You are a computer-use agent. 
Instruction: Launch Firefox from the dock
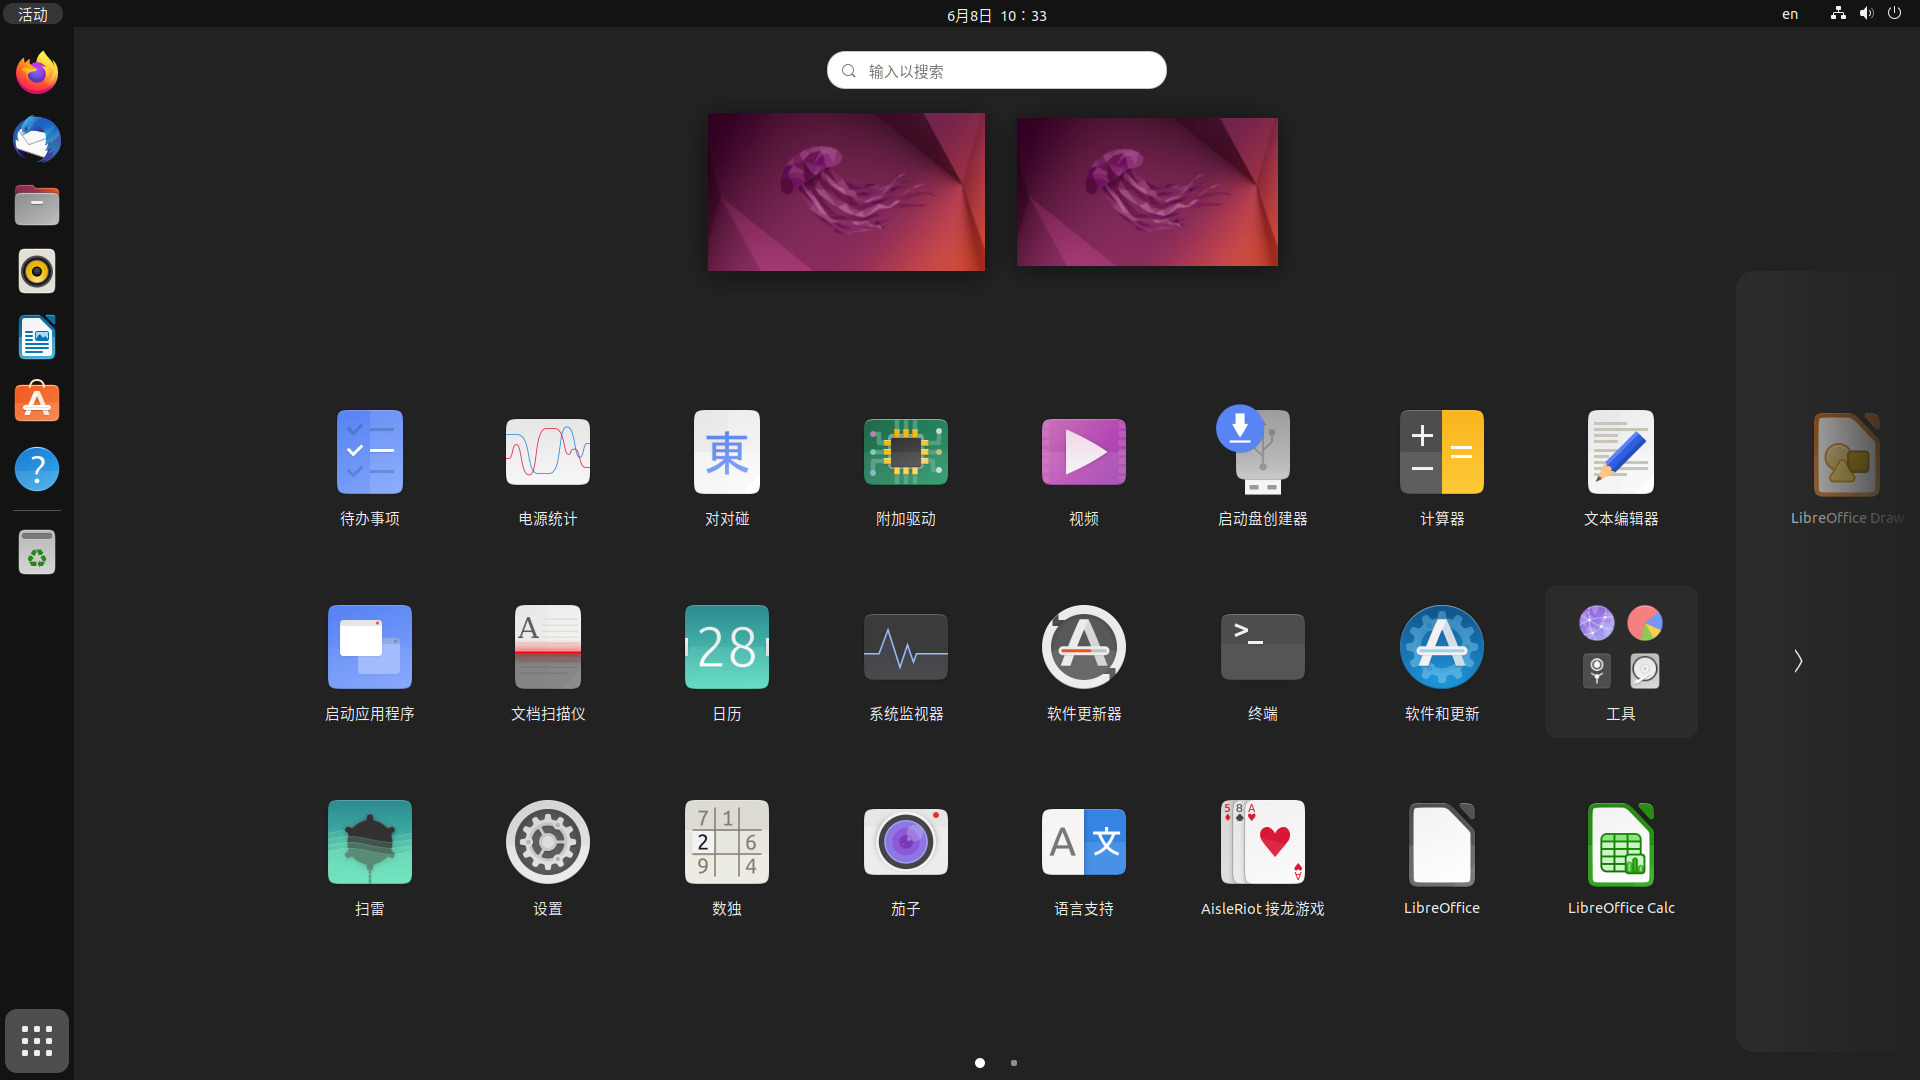[36, 72]
